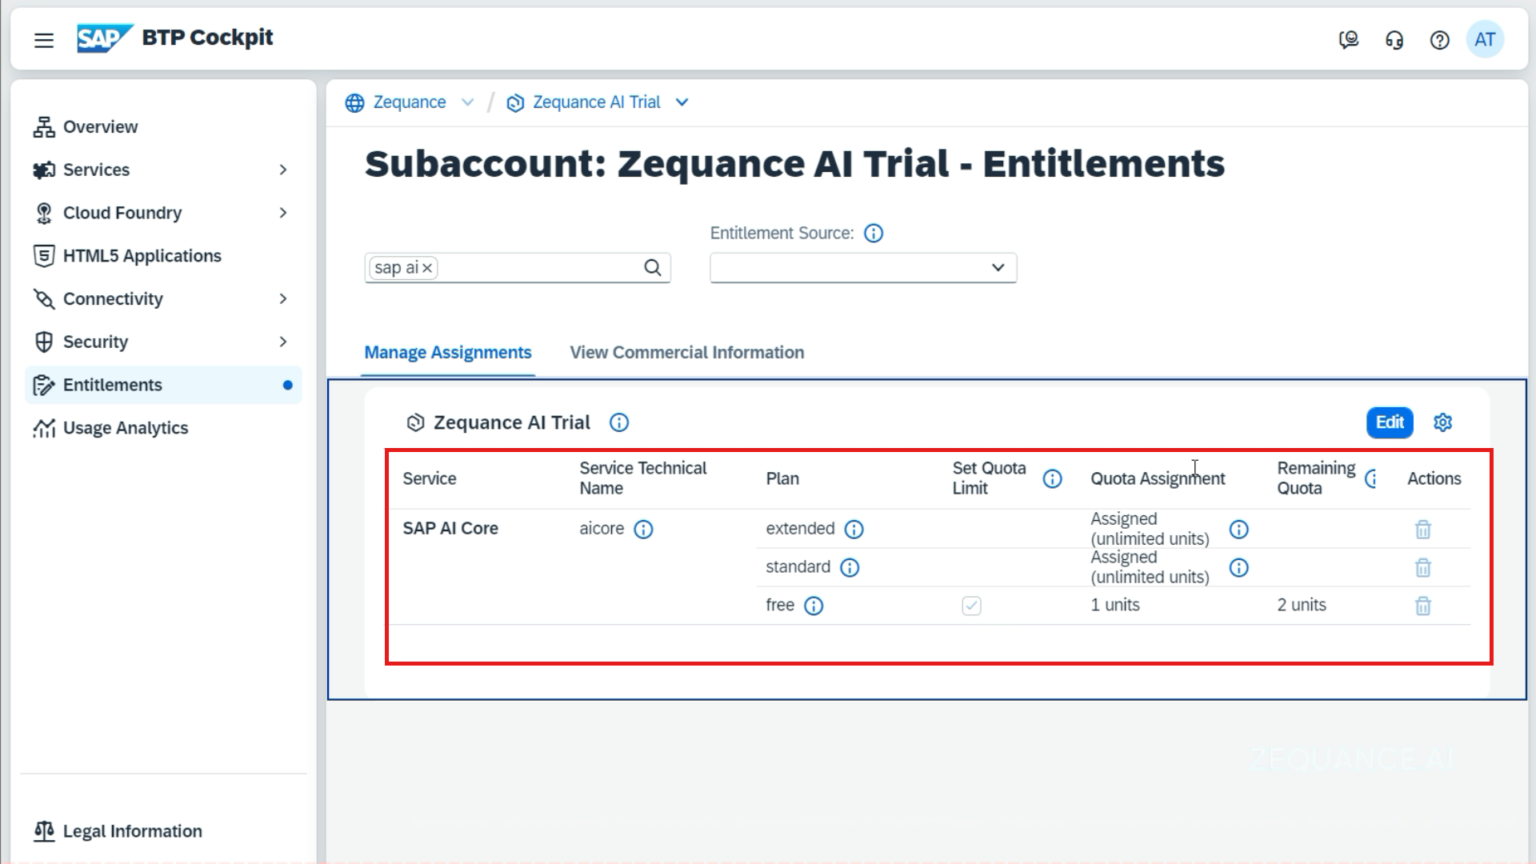Click Zequance breadcrumb link
The image size is (1536, 864).
409,102
